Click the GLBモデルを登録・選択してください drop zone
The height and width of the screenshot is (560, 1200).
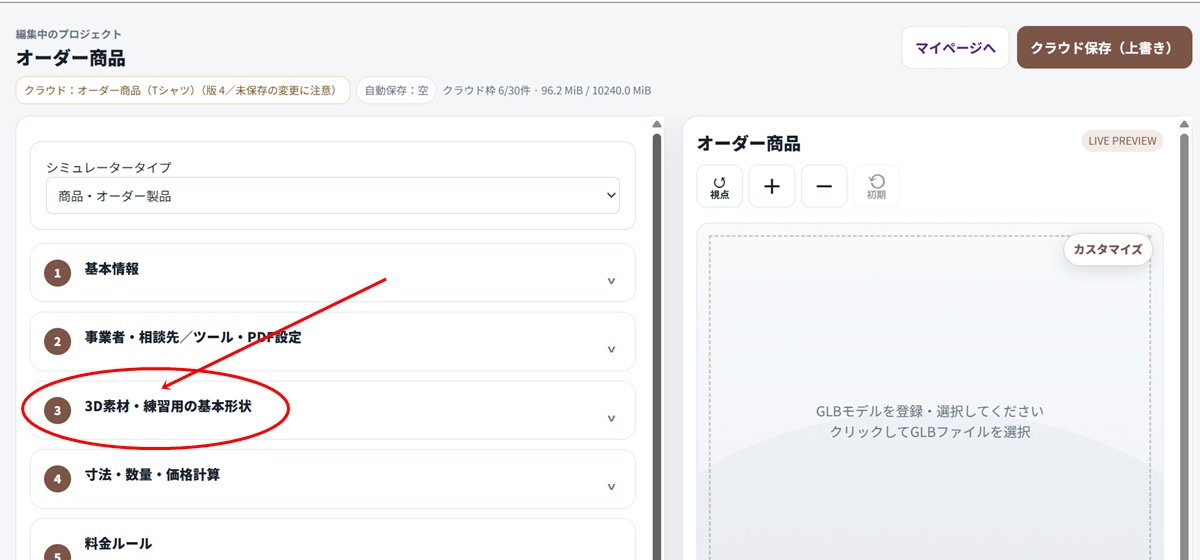(x=930, y=398)
